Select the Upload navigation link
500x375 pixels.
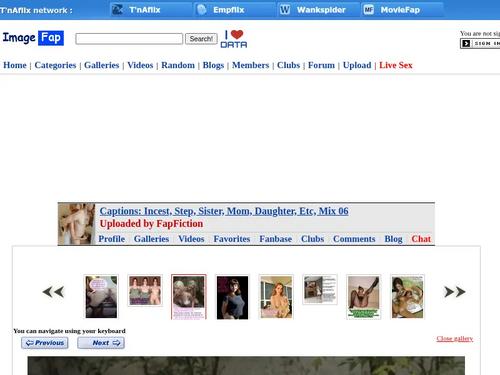click(357, 65)
